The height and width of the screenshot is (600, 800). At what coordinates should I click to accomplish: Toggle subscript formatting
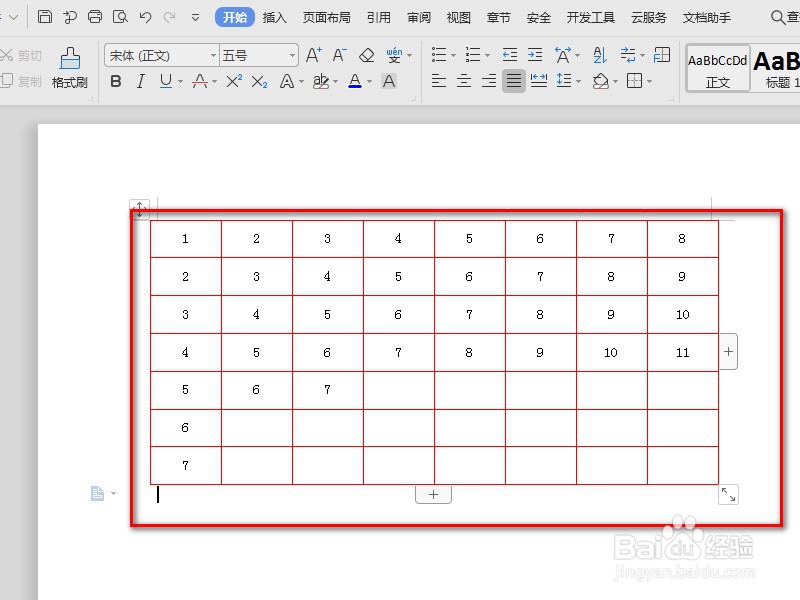pos(259,82)
